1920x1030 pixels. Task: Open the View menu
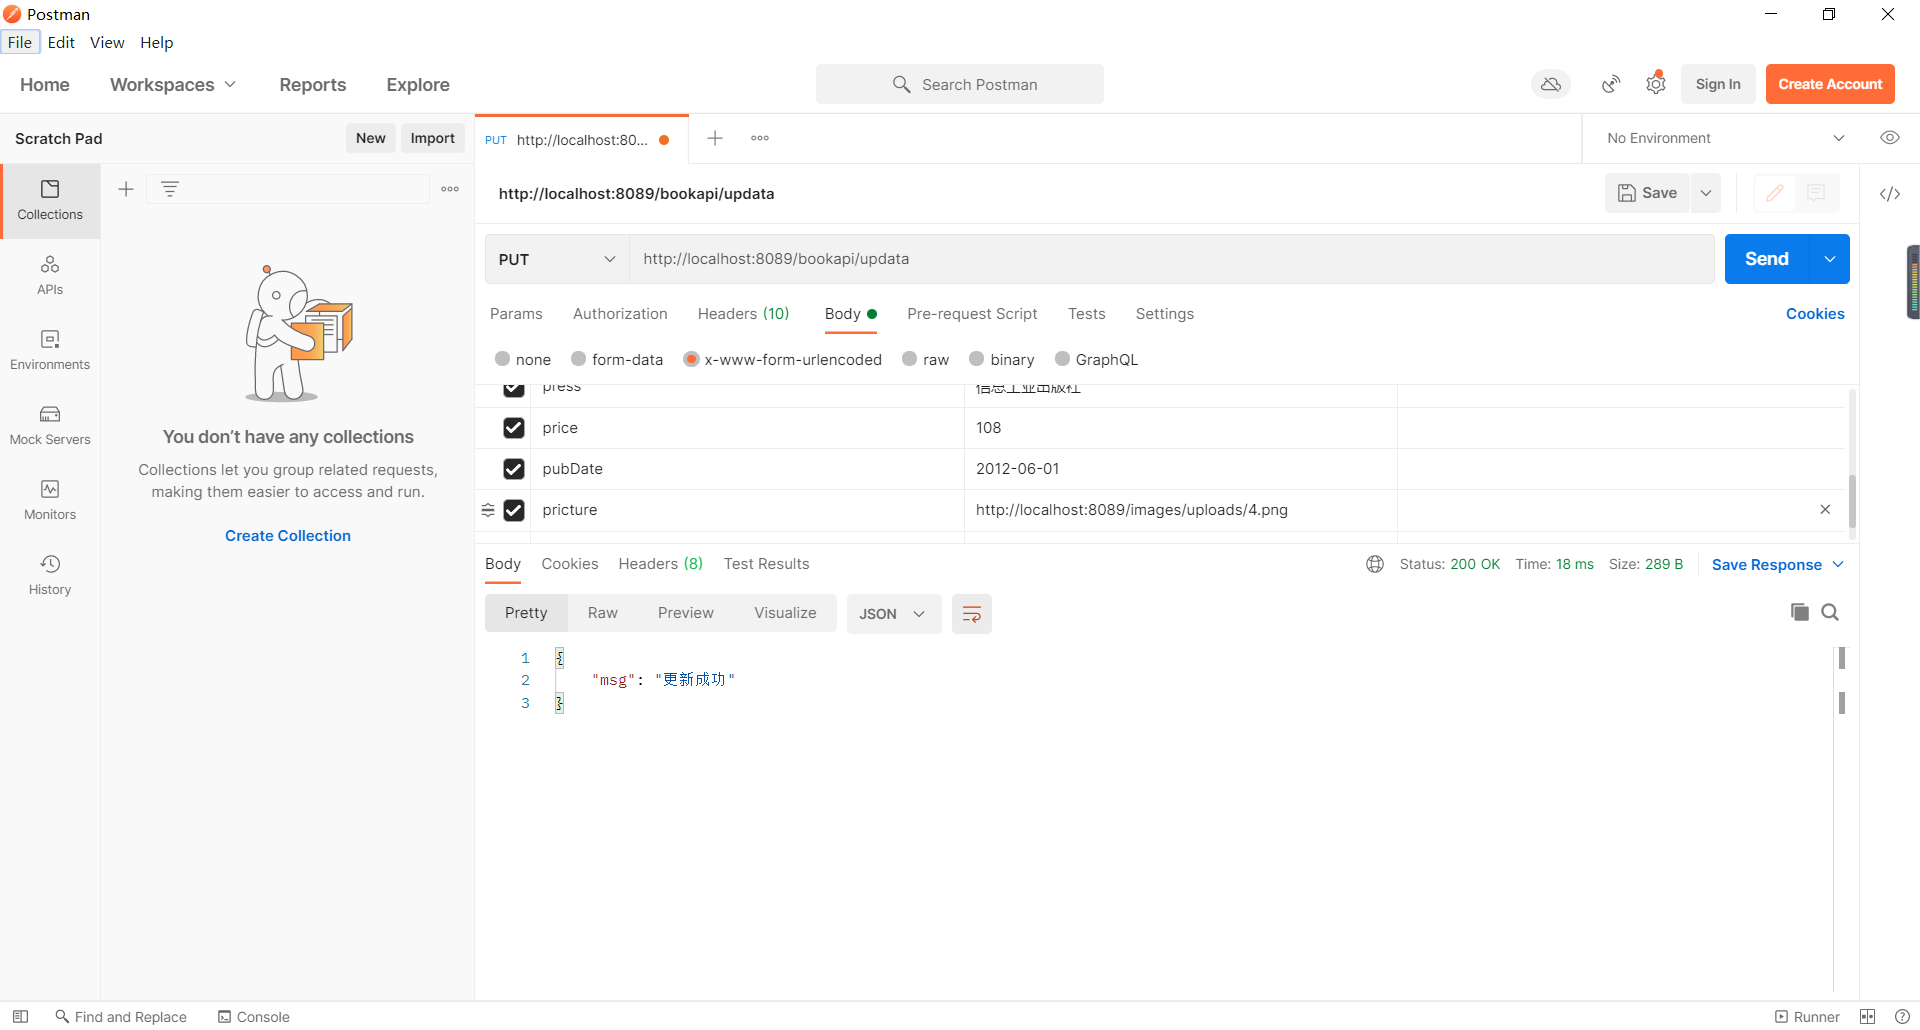pyautogui.click(x=107, y=42)
